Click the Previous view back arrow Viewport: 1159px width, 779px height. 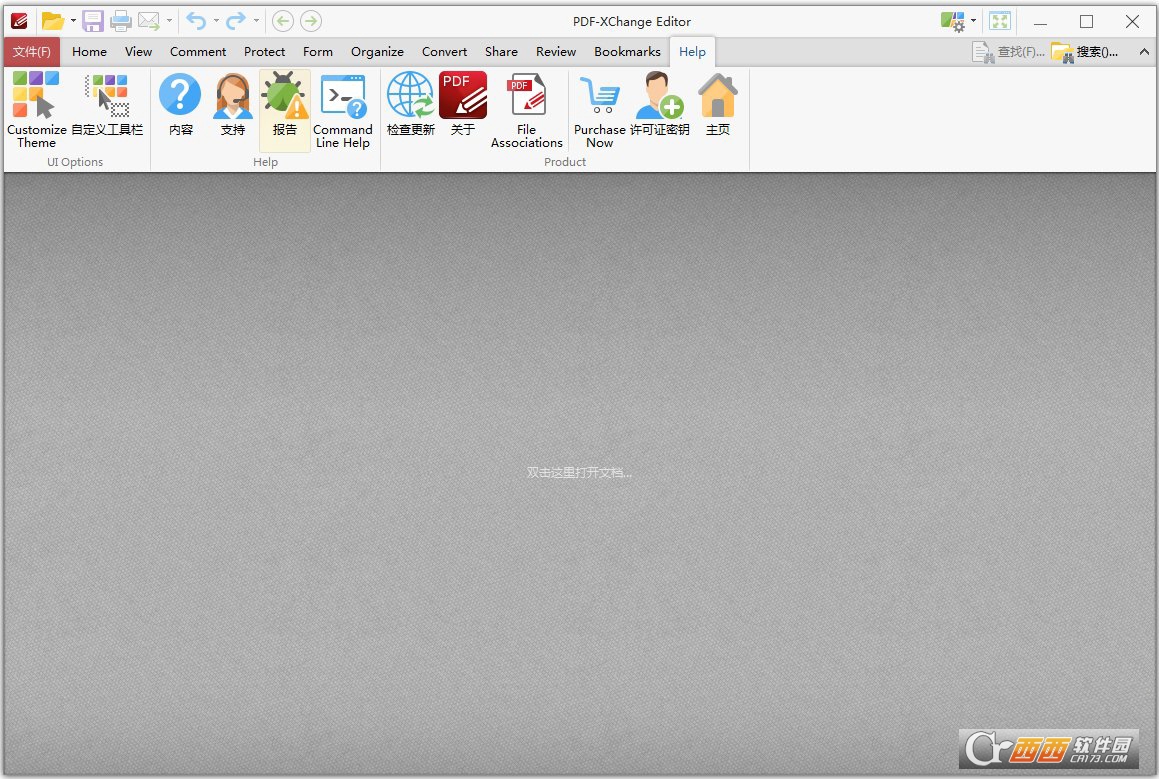[282, 21]
